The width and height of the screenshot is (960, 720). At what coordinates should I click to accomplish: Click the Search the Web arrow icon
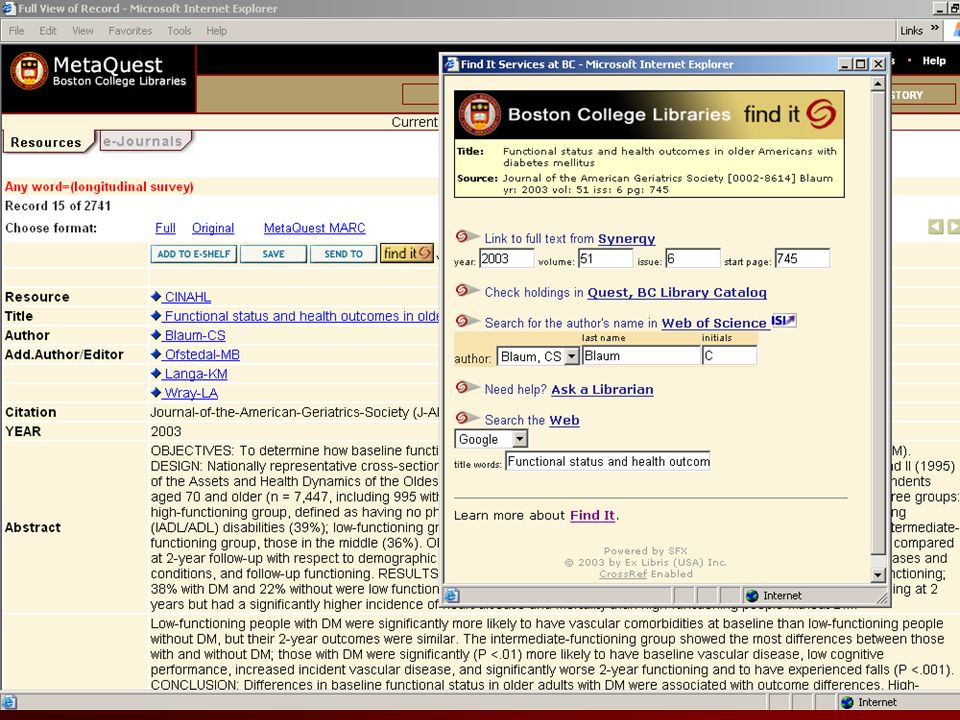tap(467, 418)
